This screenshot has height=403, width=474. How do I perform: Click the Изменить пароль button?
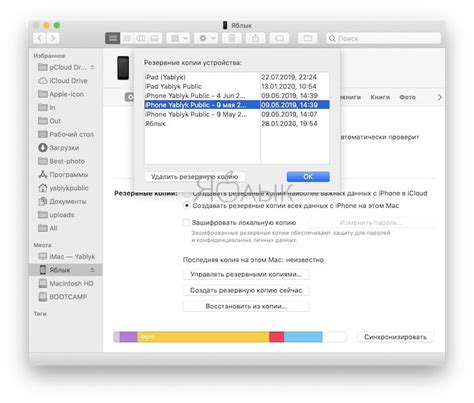(371, 222)
